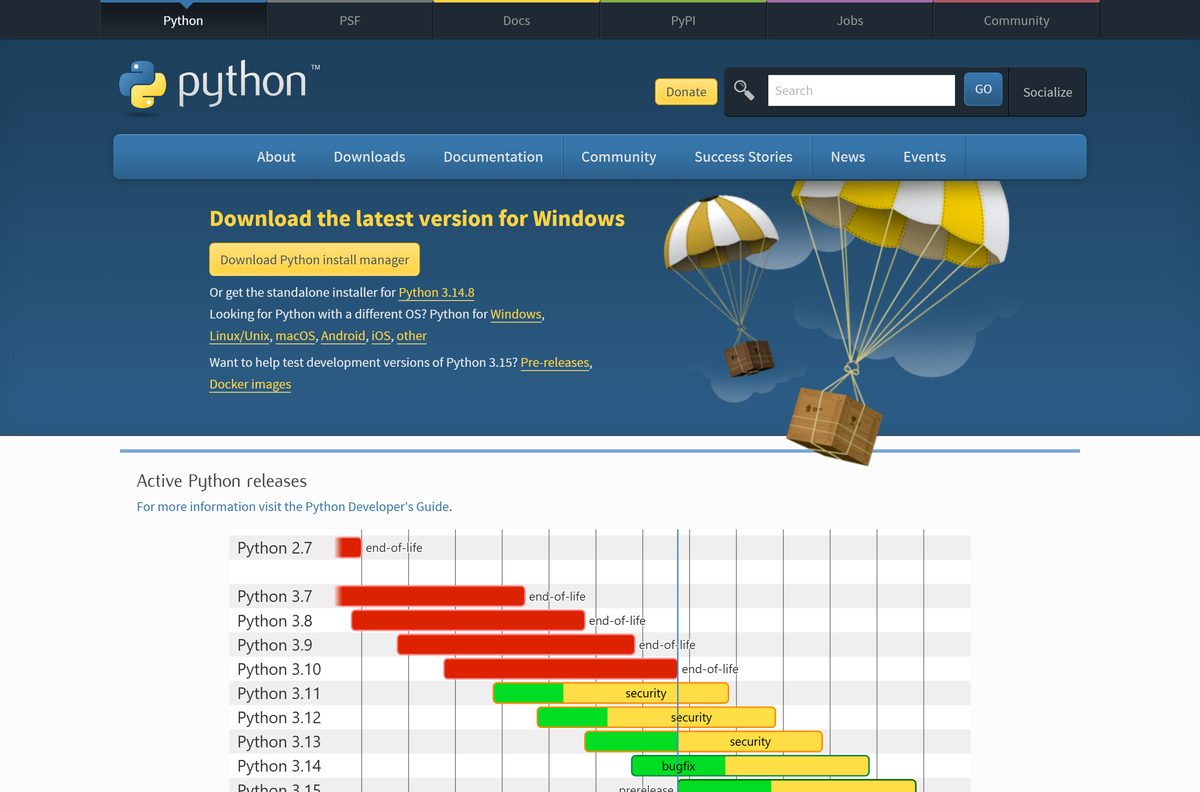The height and width of the screenshot is (792, 1200).
Task: Open the PyPI top tab
Action: (683, 20)
